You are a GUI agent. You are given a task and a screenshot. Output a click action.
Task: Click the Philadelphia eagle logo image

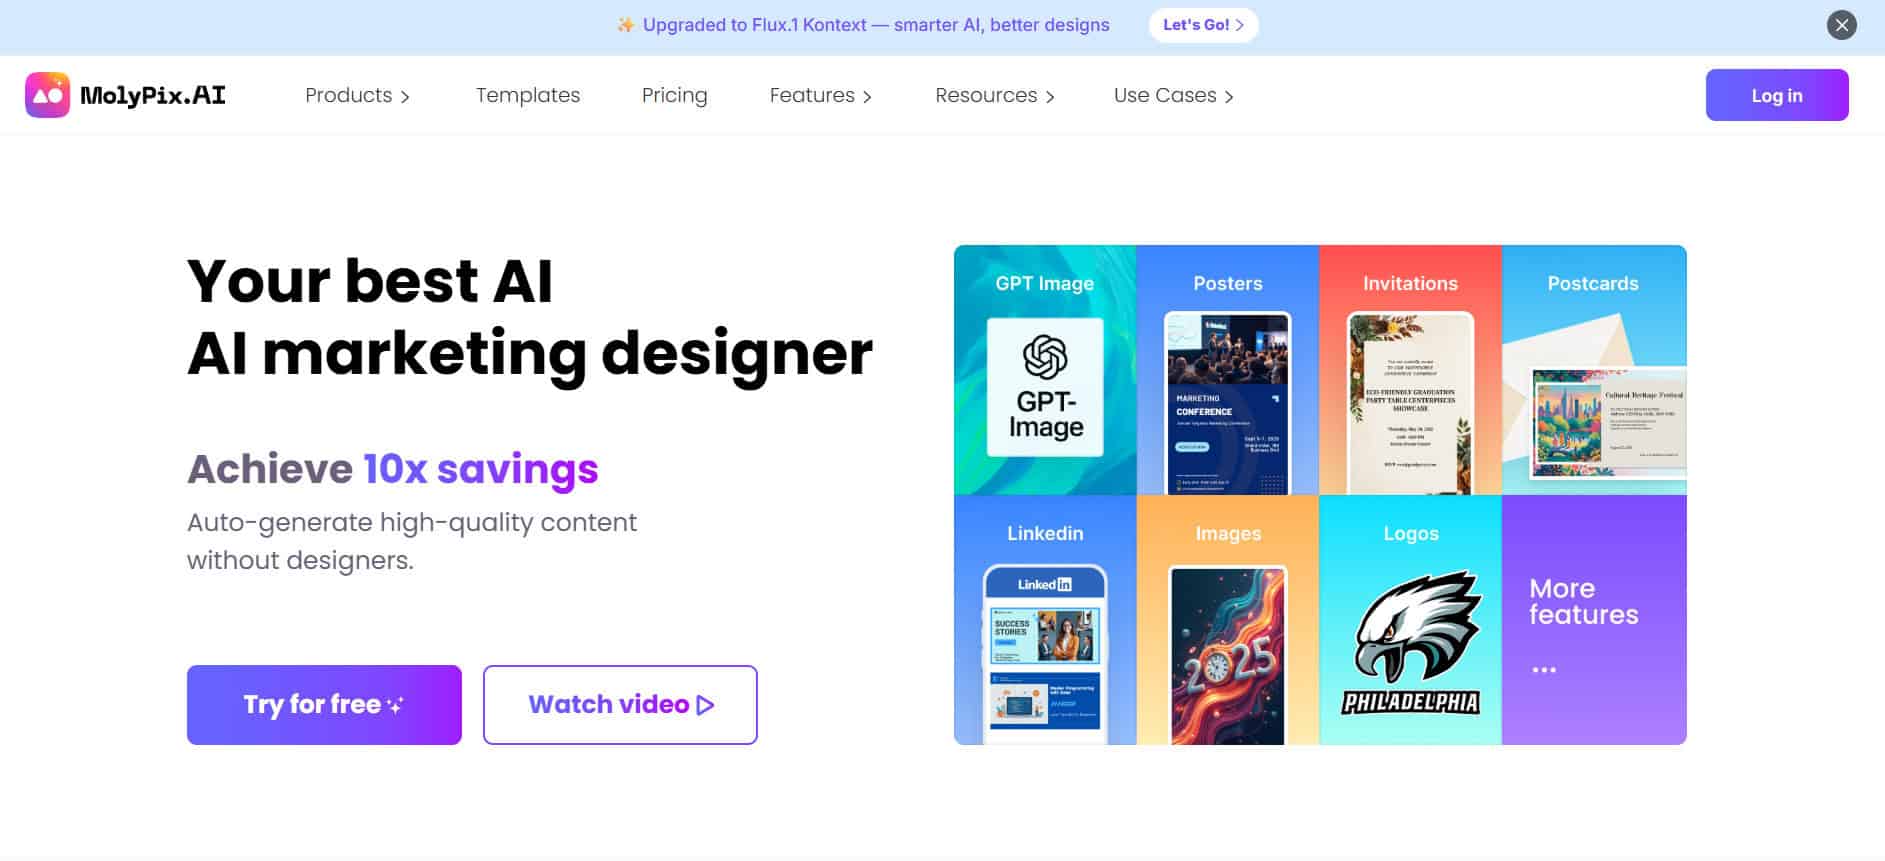[1411, 643]
